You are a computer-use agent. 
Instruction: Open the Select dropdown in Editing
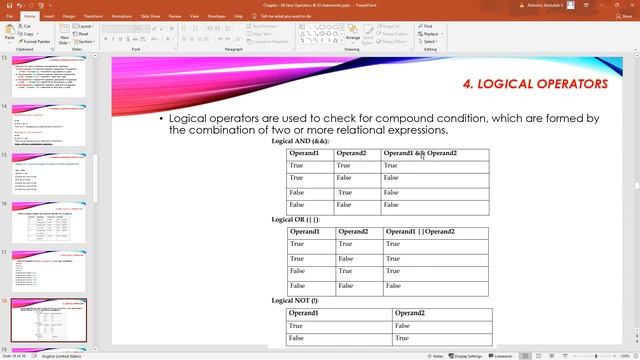coord(428,42)
